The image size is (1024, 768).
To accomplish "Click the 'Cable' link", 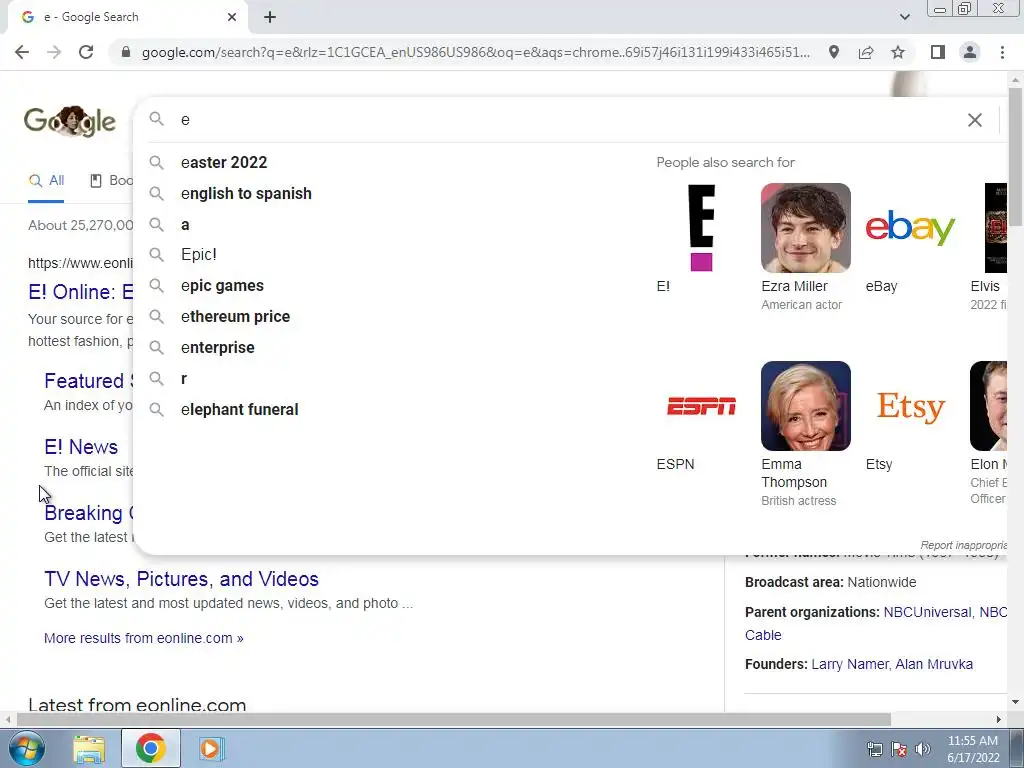I will (763, 635).
